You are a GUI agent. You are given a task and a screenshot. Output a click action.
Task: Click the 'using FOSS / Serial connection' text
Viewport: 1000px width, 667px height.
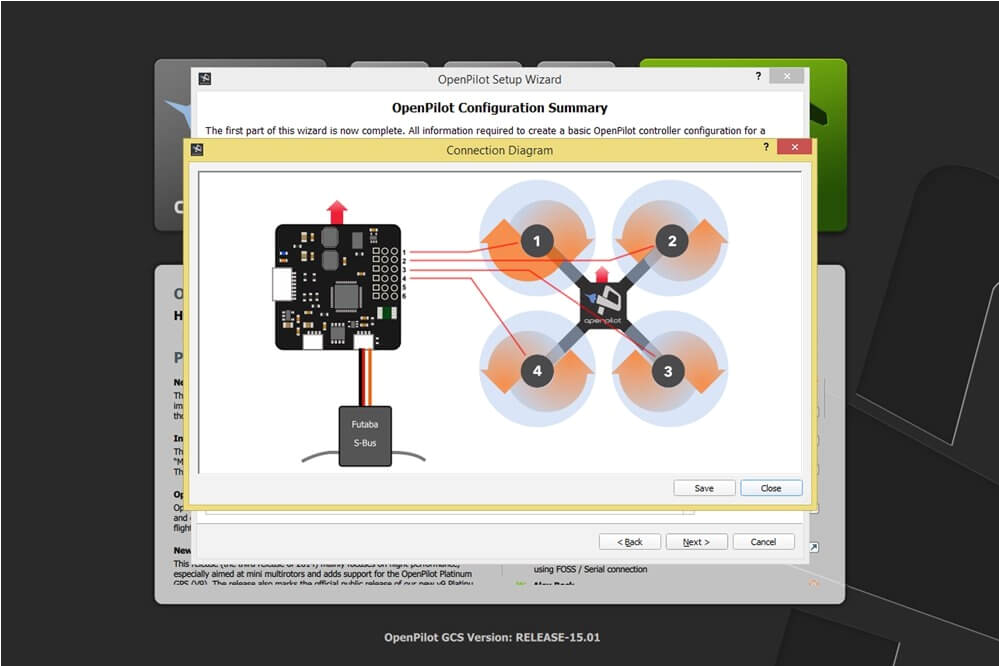tap(592, 569)
